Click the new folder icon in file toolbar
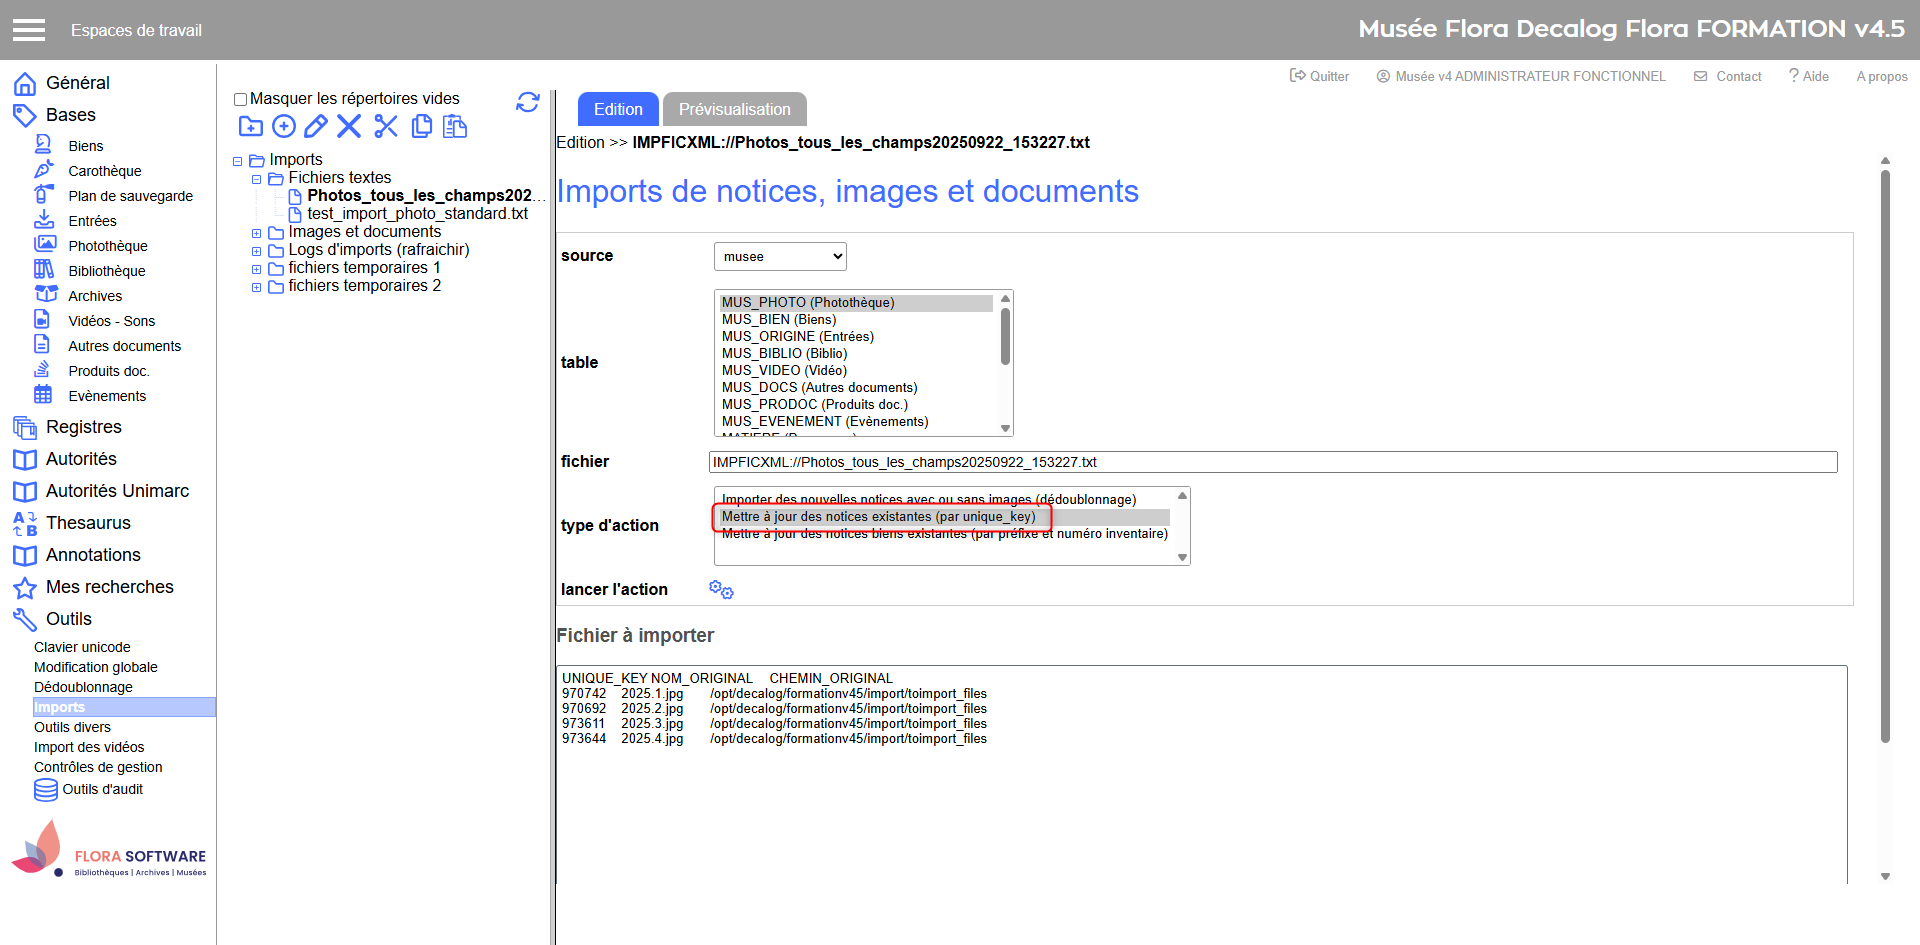This screenshot has width=1920, height=945. point(250,126)
